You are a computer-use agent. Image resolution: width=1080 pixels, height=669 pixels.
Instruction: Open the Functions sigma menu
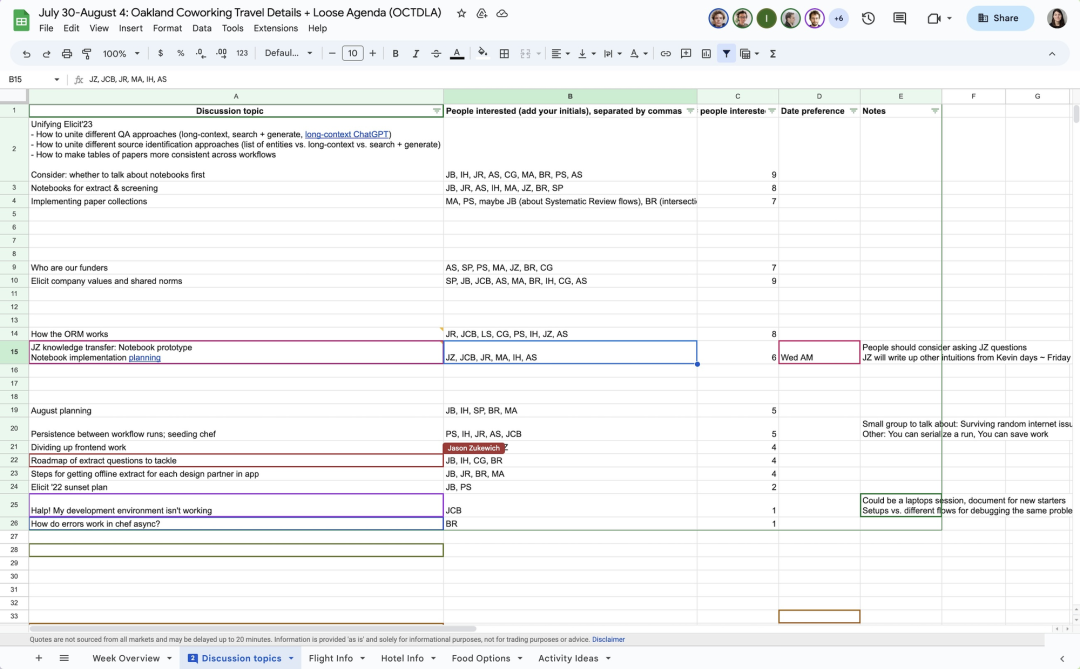[x=773, y=54]
